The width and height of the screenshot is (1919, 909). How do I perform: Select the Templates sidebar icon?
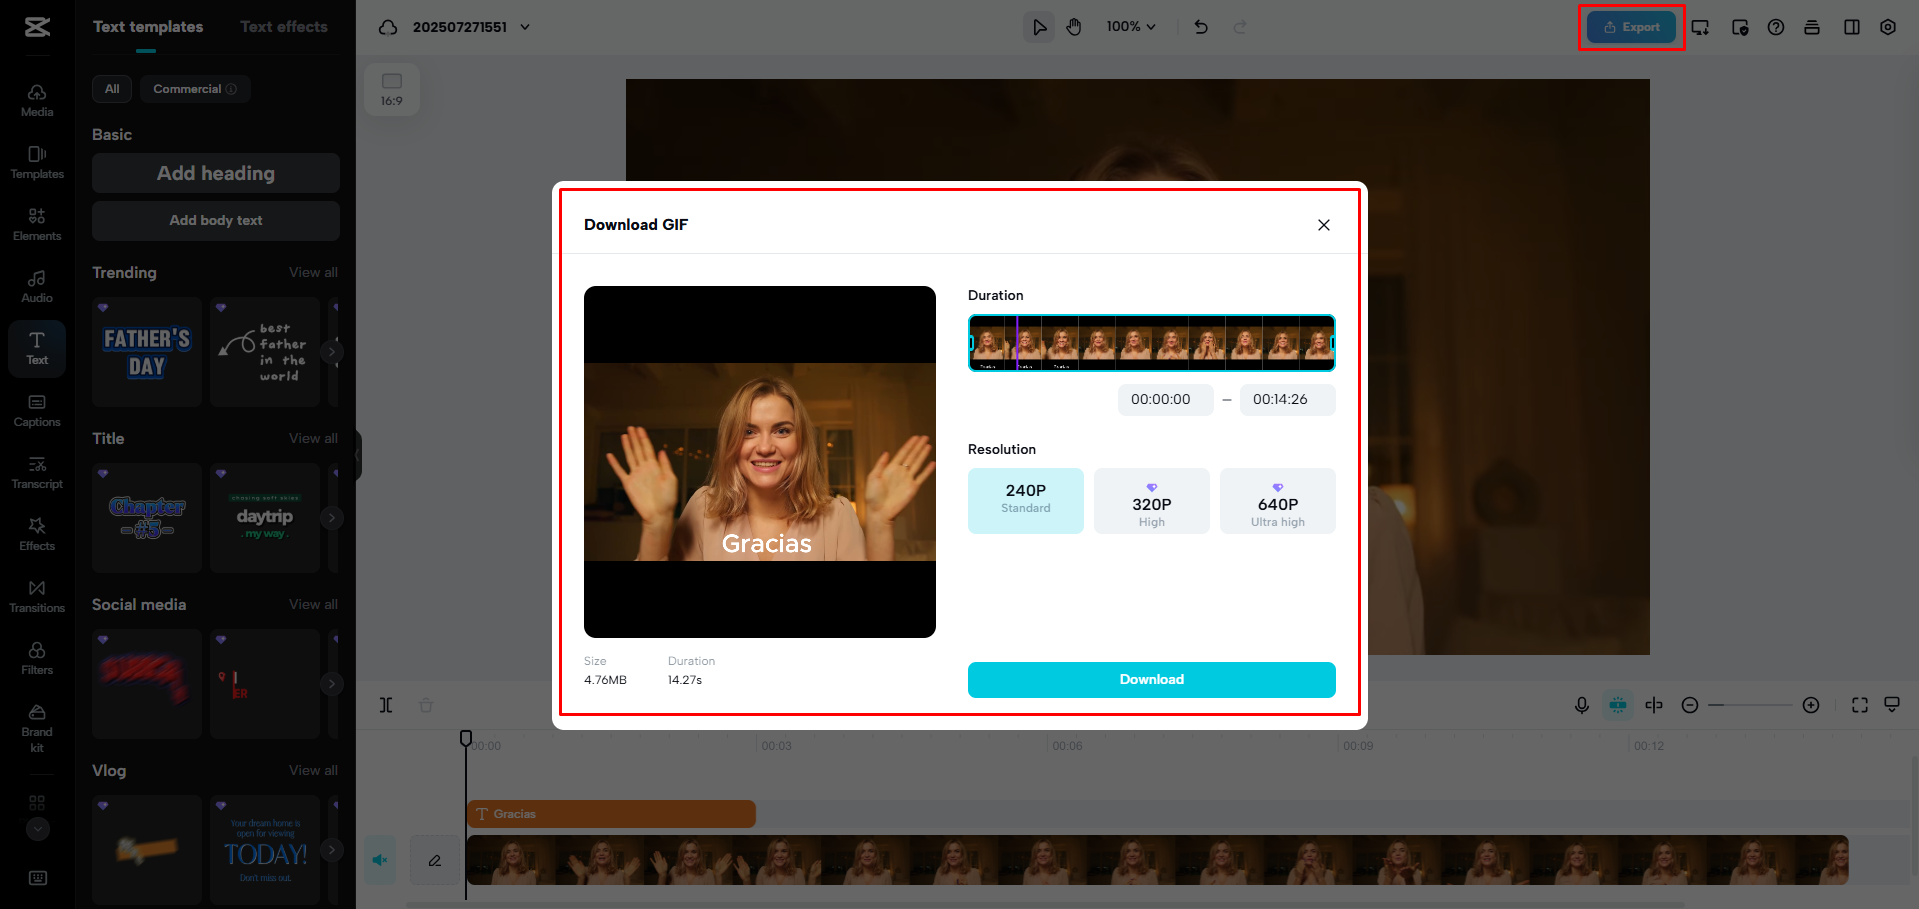[x=37, y=160]
